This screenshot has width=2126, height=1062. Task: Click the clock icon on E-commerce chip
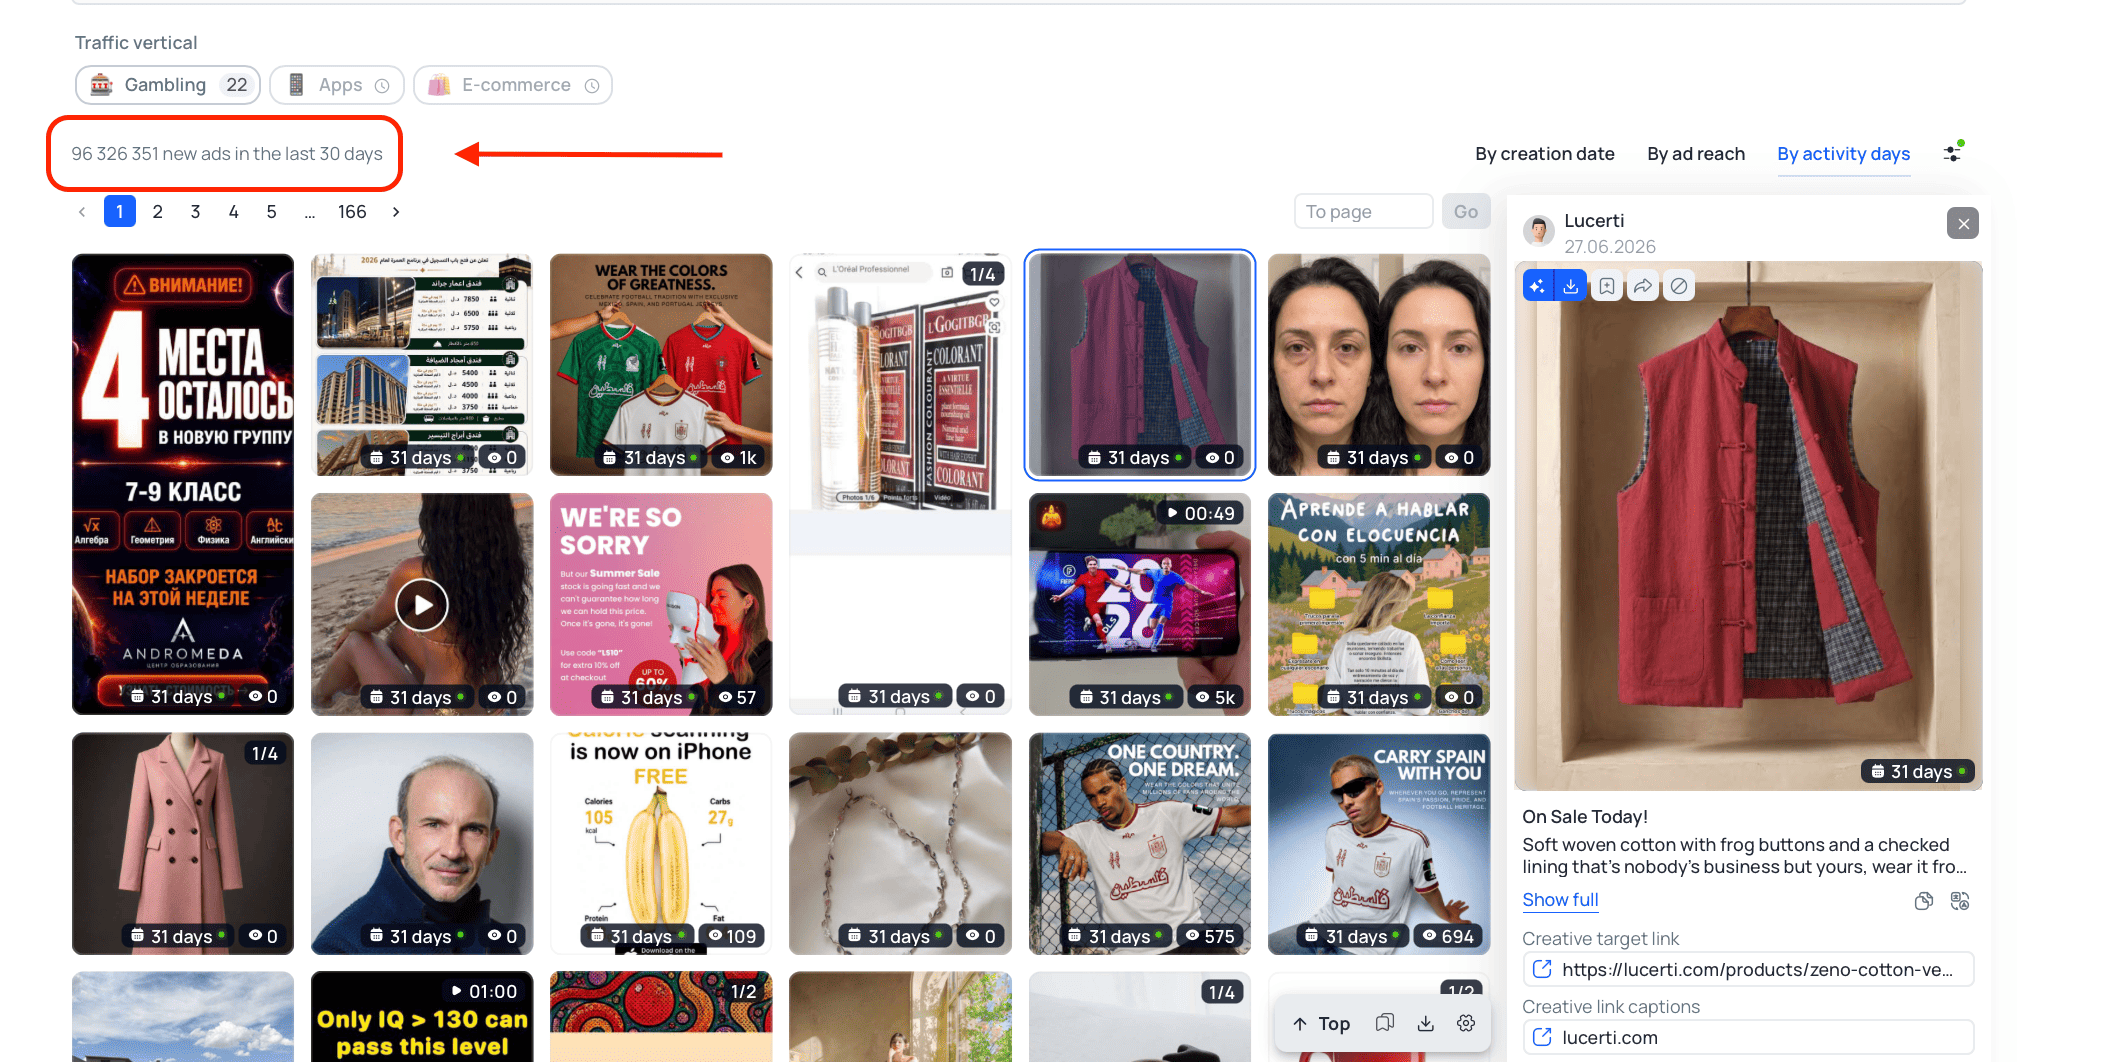coord(592,86)
